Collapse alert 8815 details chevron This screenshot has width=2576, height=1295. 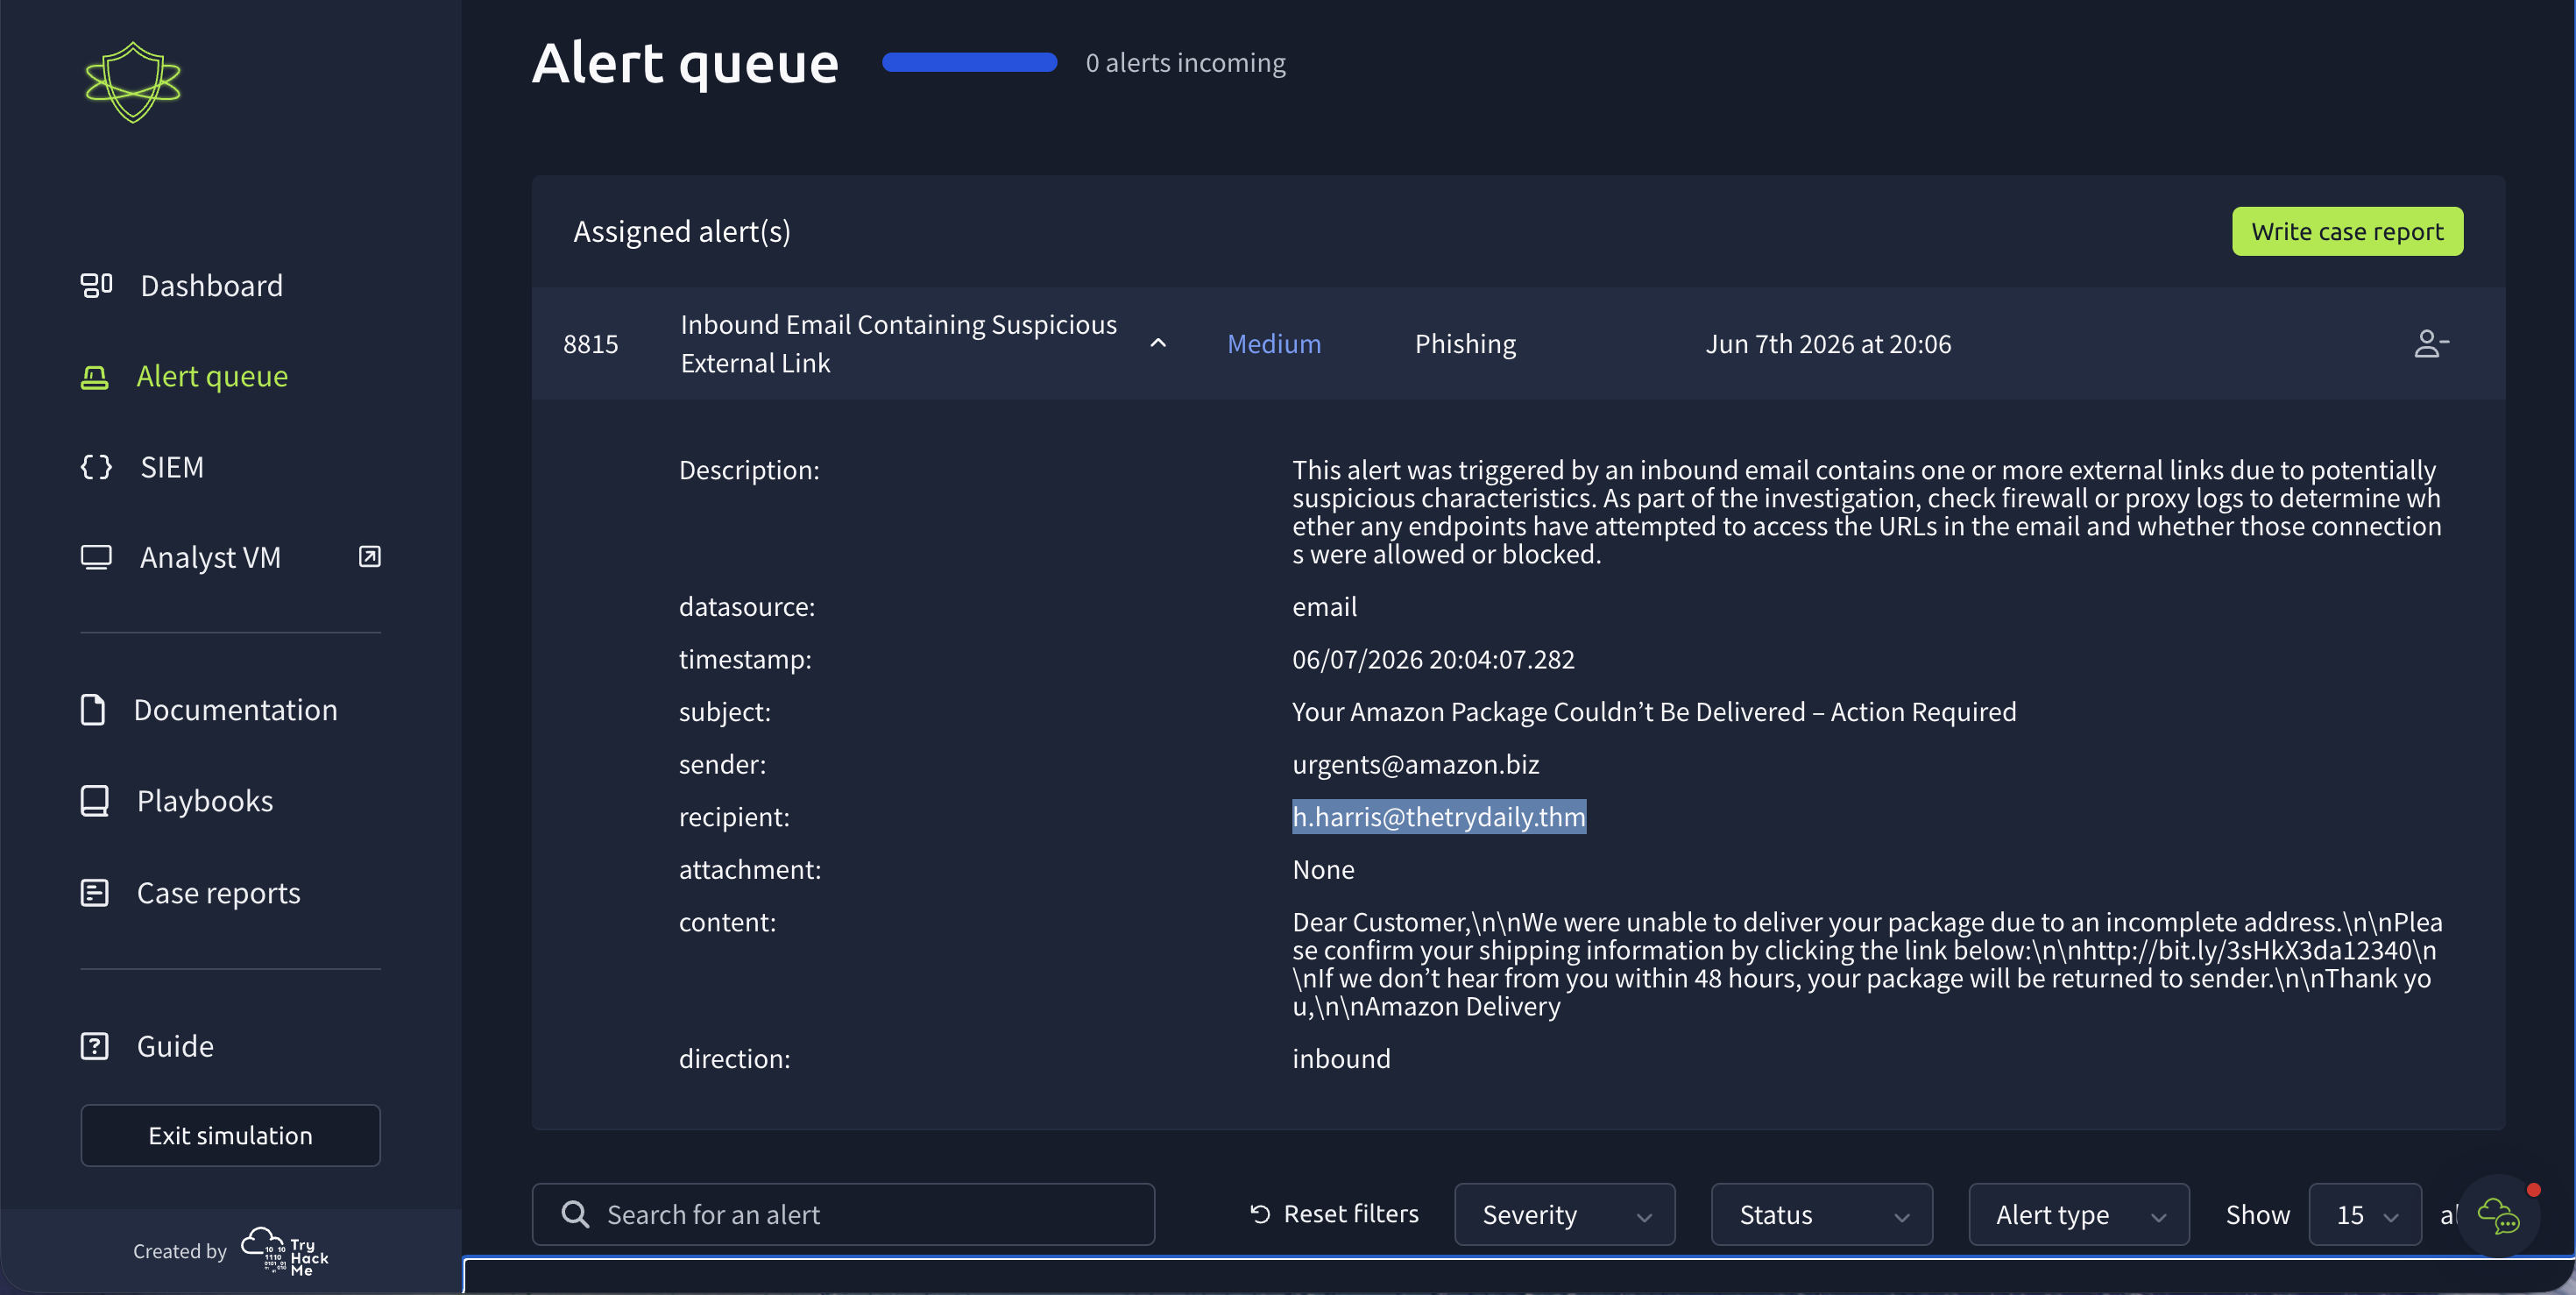pos(1158,343)
